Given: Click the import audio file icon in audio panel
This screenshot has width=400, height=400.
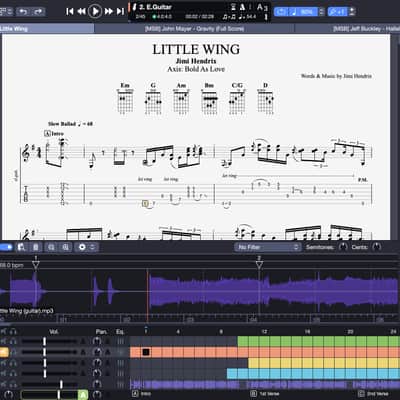Looking at the screenshot, I should [22, 247].
